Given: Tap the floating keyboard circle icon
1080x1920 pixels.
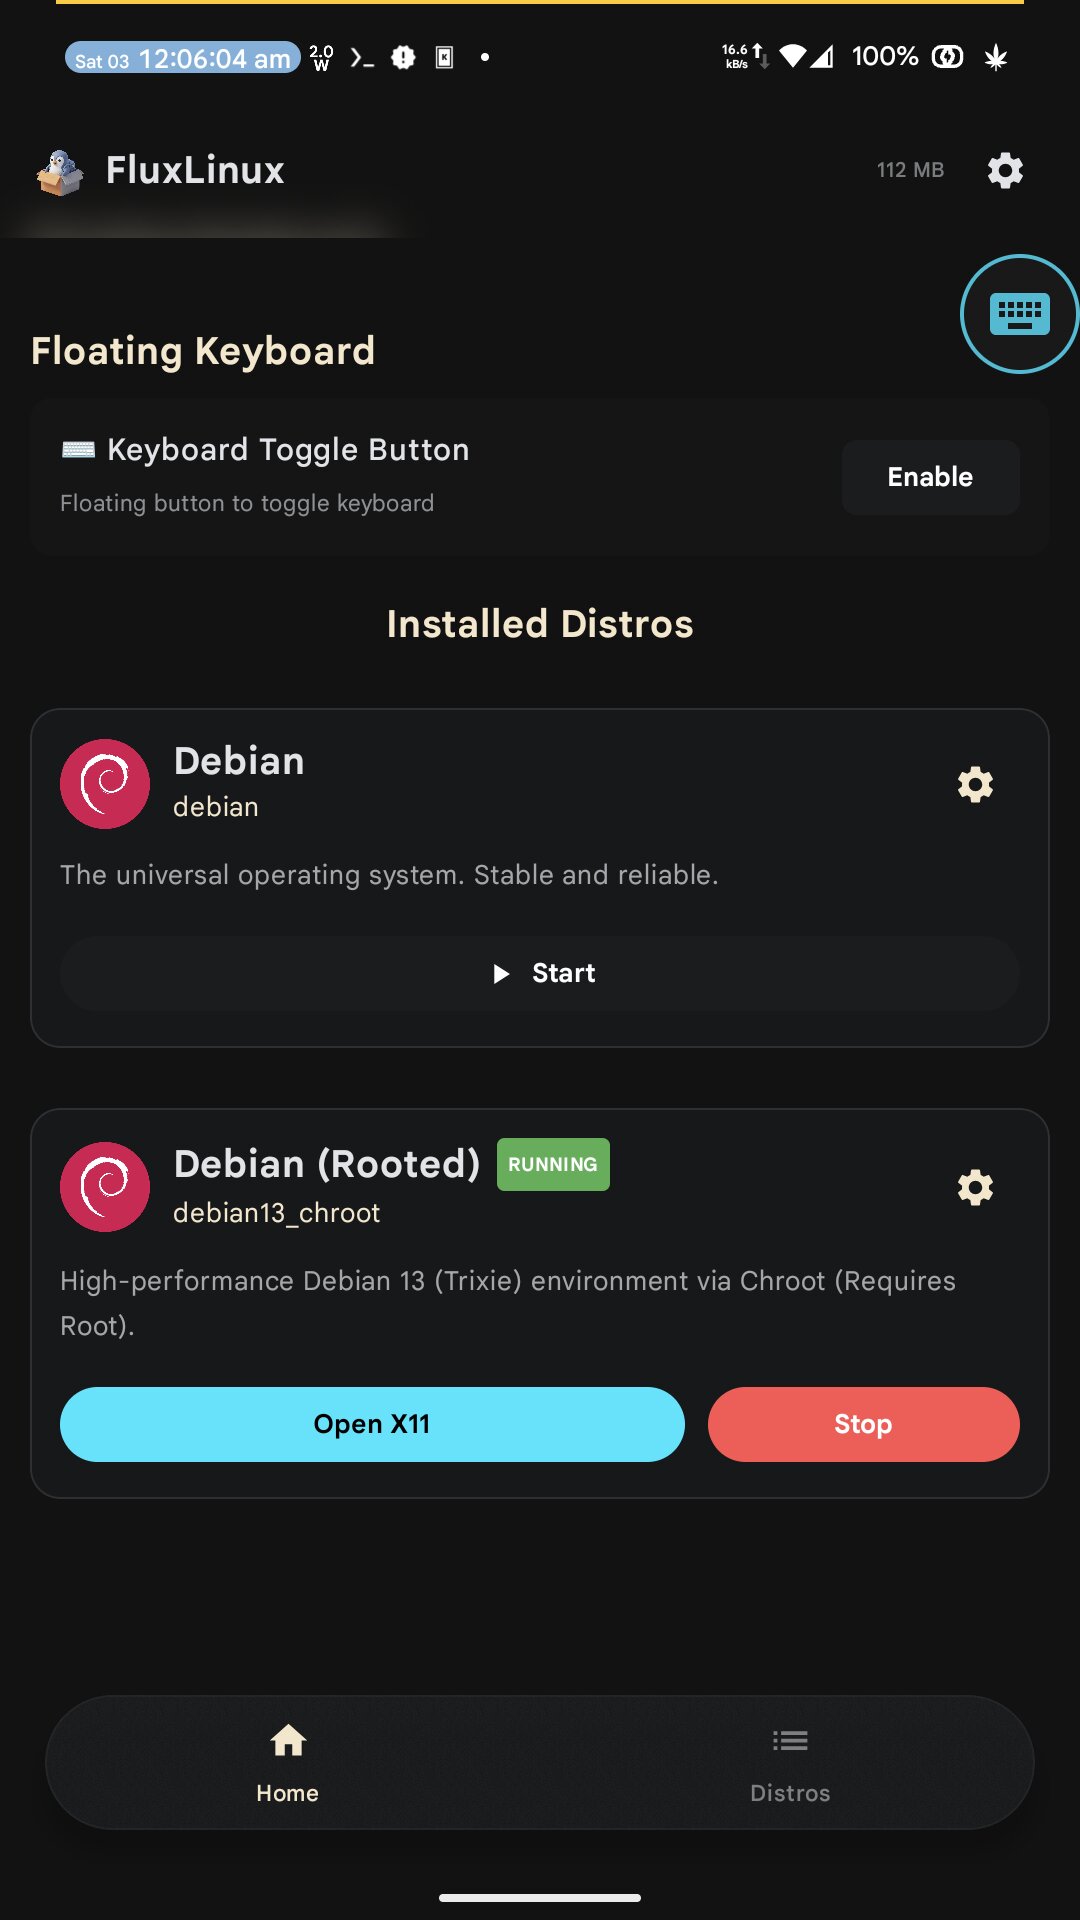Looking at the screenshot, I should click(x=1019, y=314).
